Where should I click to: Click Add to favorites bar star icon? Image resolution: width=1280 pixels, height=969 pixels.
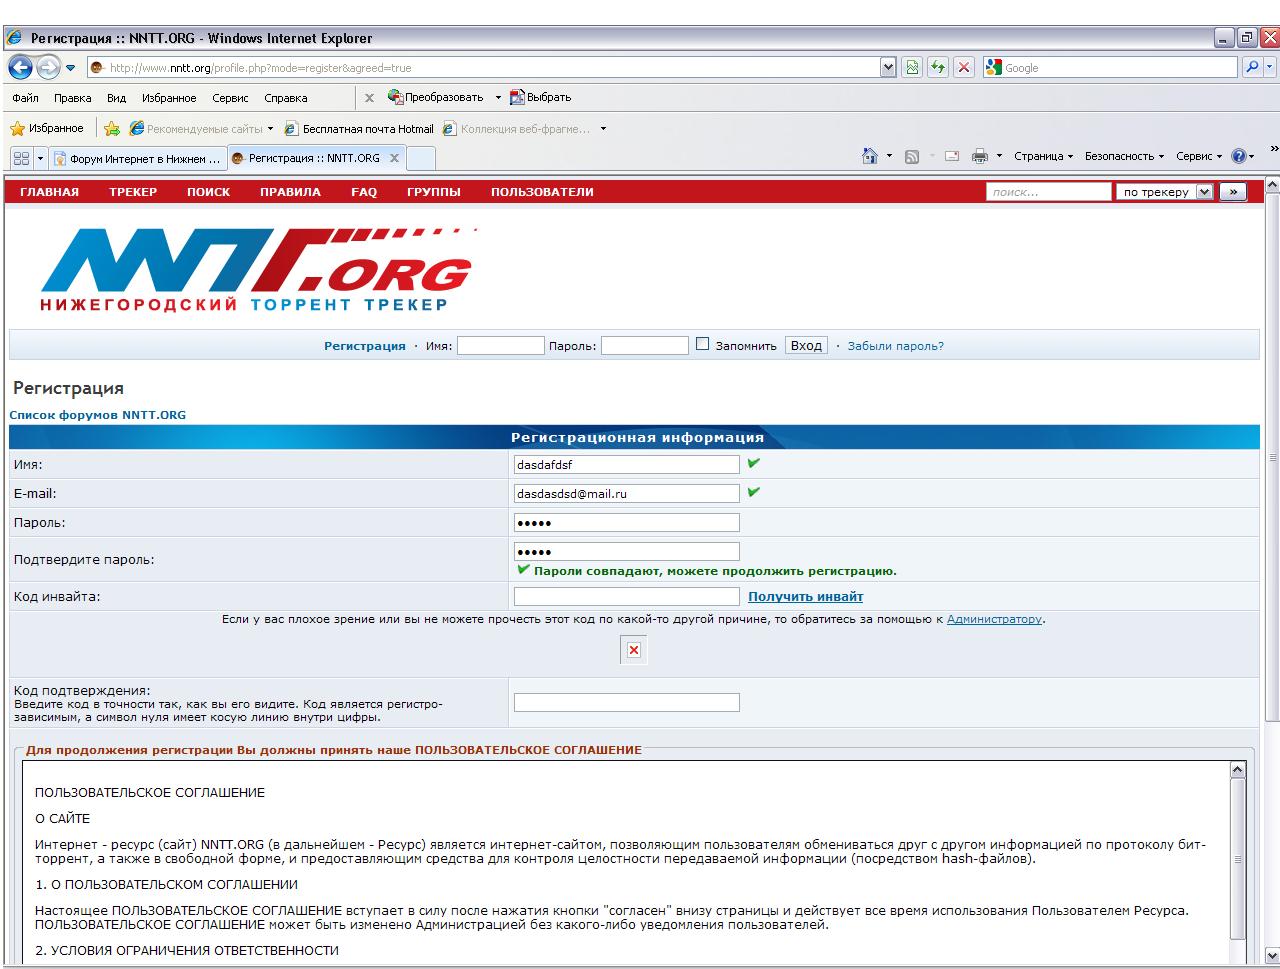click(112, 128)
